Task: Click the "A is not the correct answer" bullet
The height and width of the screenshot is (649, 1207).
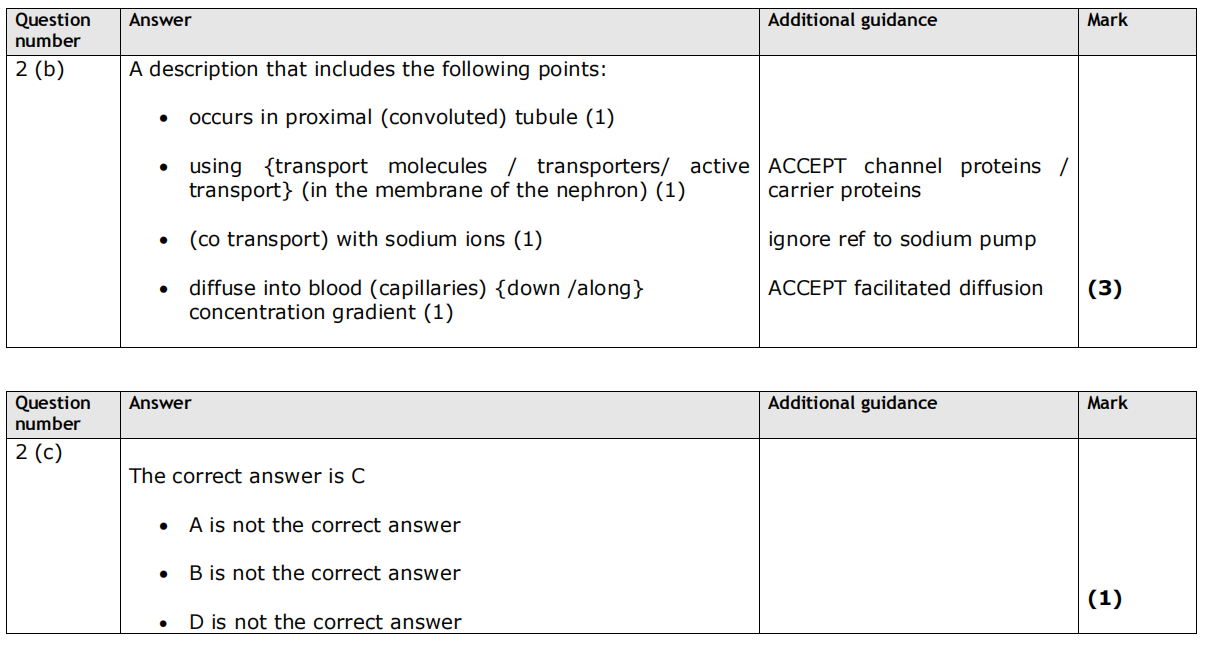Action: [x=324, y=526]
